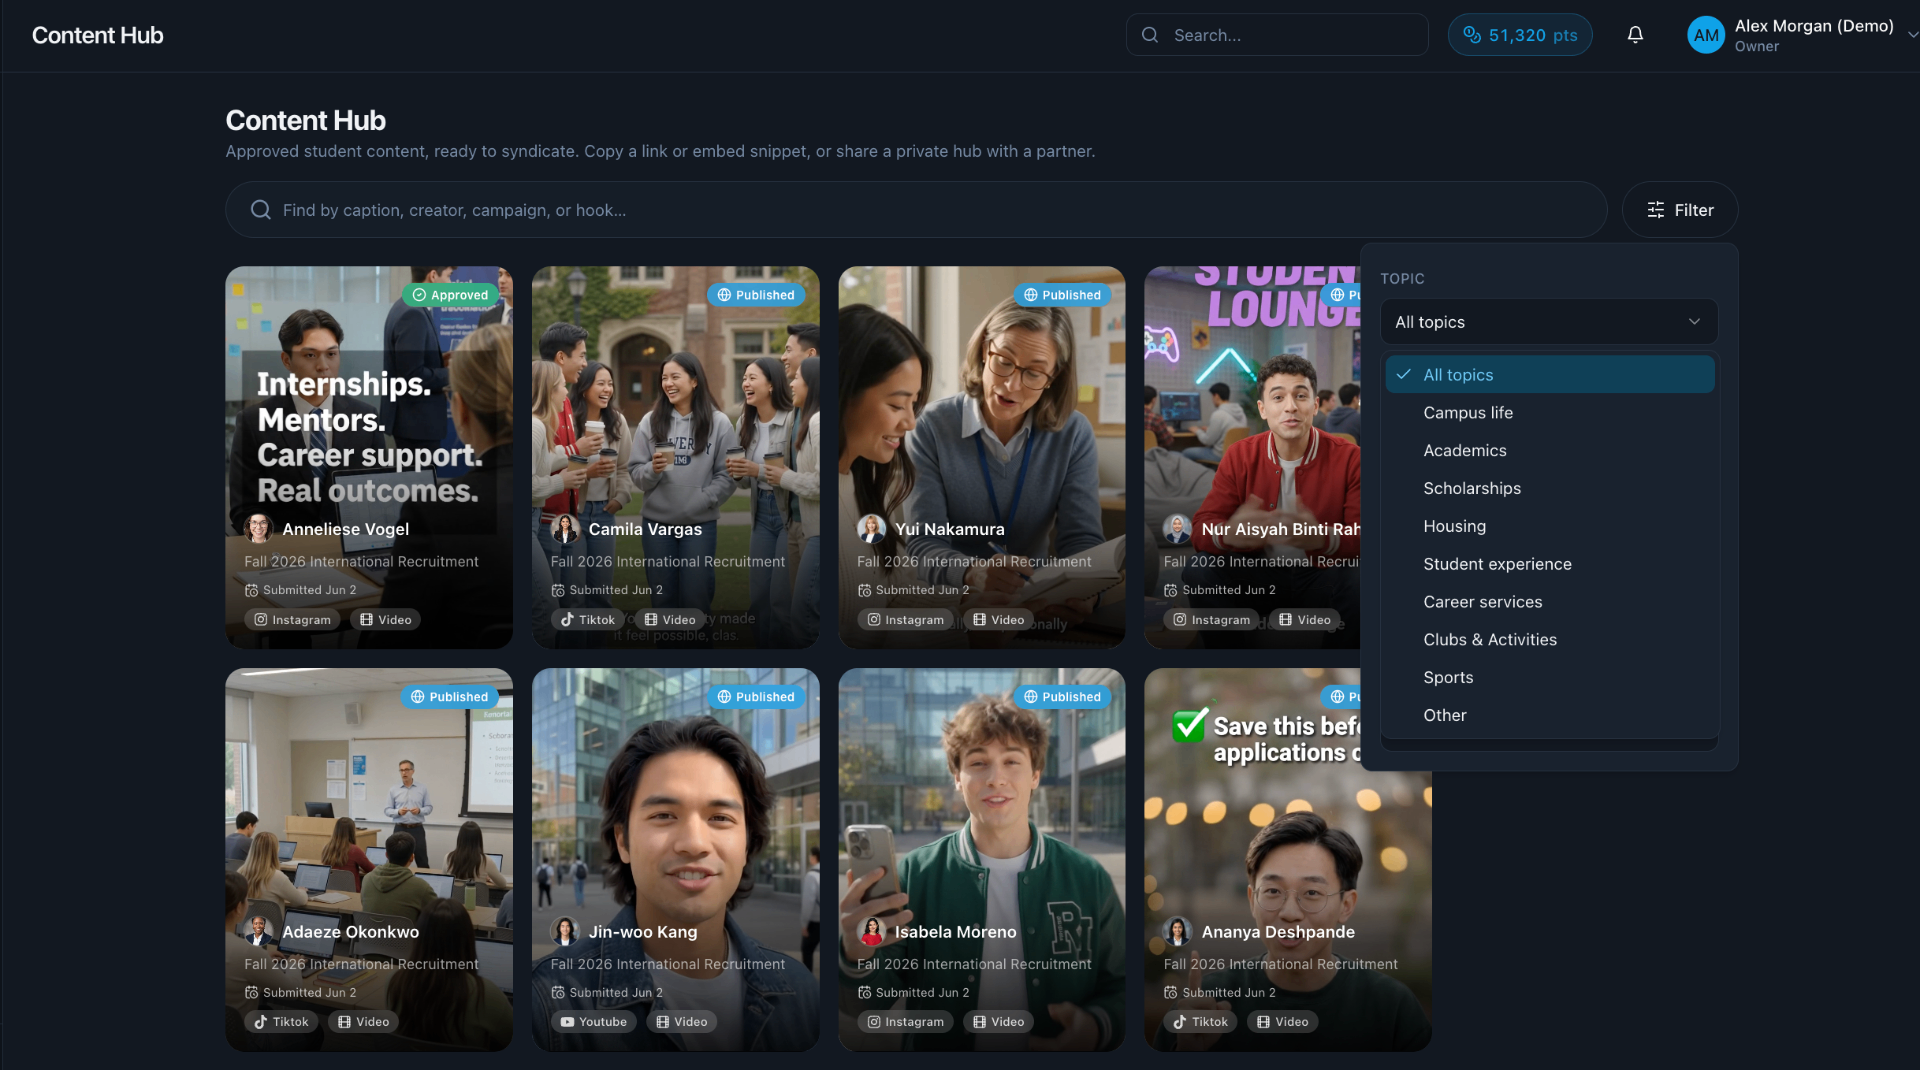Click the top bar search magnifier icon
This screenshot has height=1070, width=1920.
tap(1150, 35)
